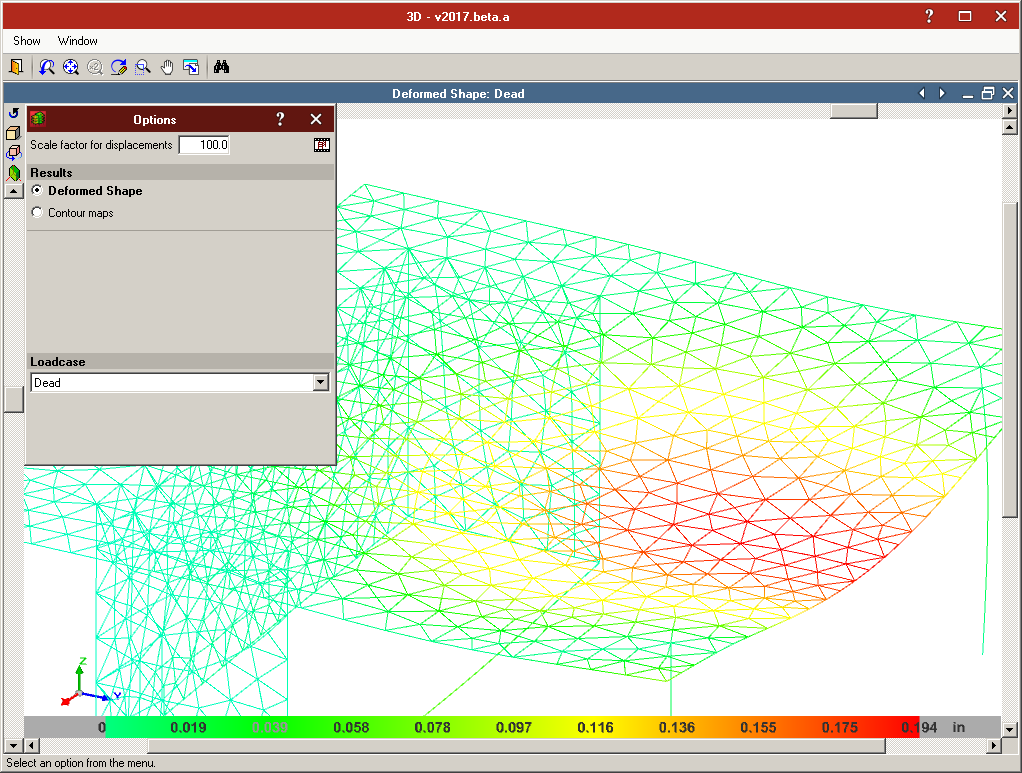The width and height of the screenshot is (1022, 773).
Task: Click the Options panel green model icon
Action: [x=38, y=119]
